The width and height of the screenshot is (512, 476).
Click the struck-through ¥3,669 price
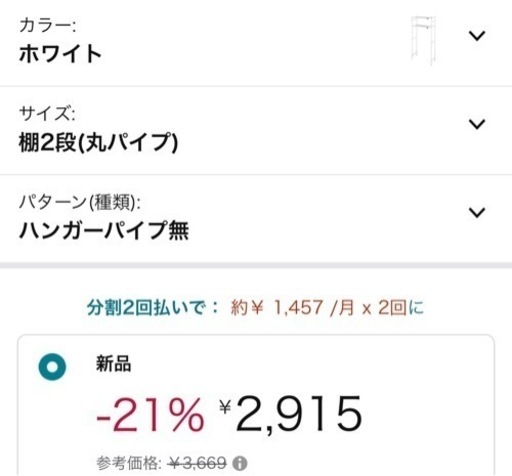pos(198,463)
